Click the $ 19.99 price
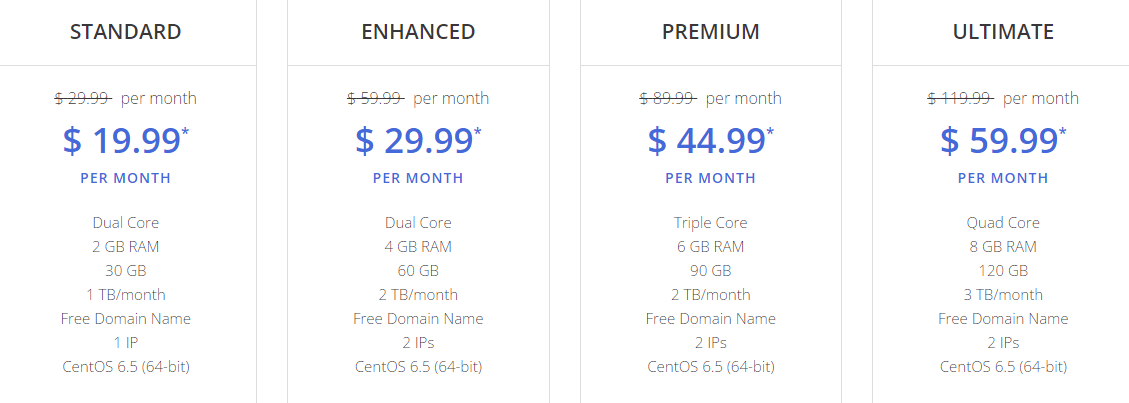1129x403 pixels. 121,140
